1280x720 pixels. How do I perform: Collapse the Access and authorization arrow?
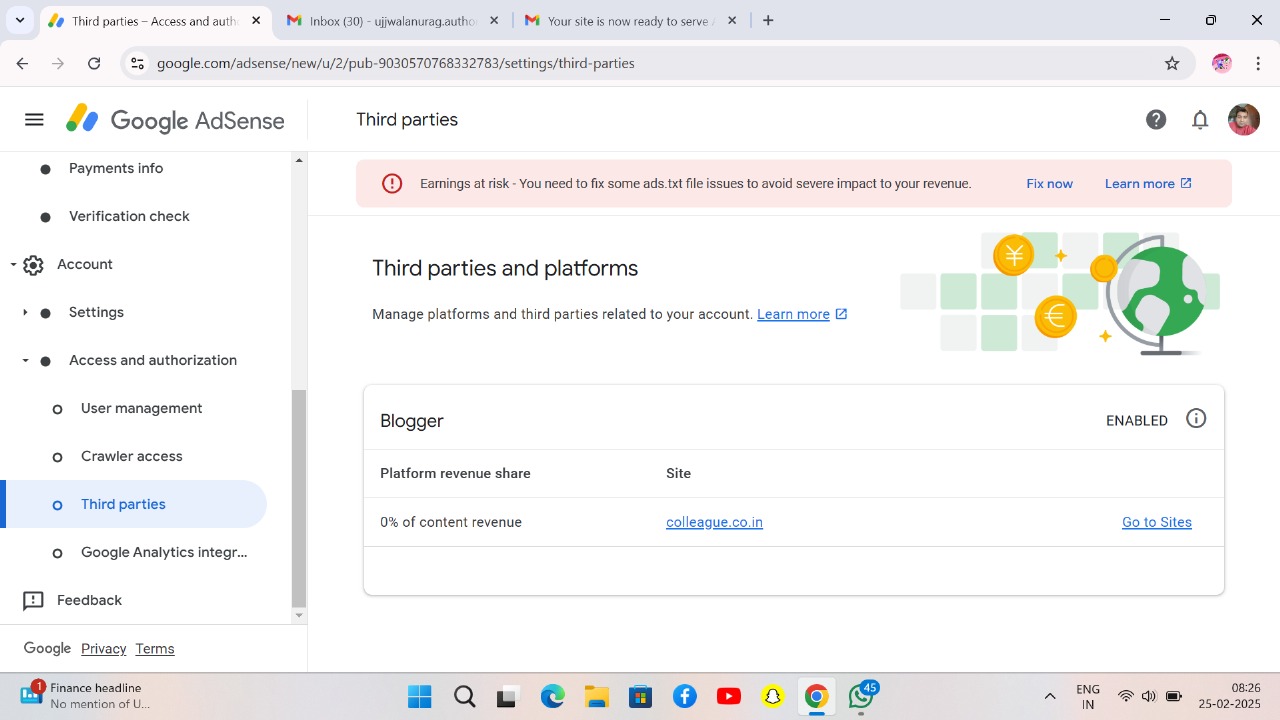25,361
